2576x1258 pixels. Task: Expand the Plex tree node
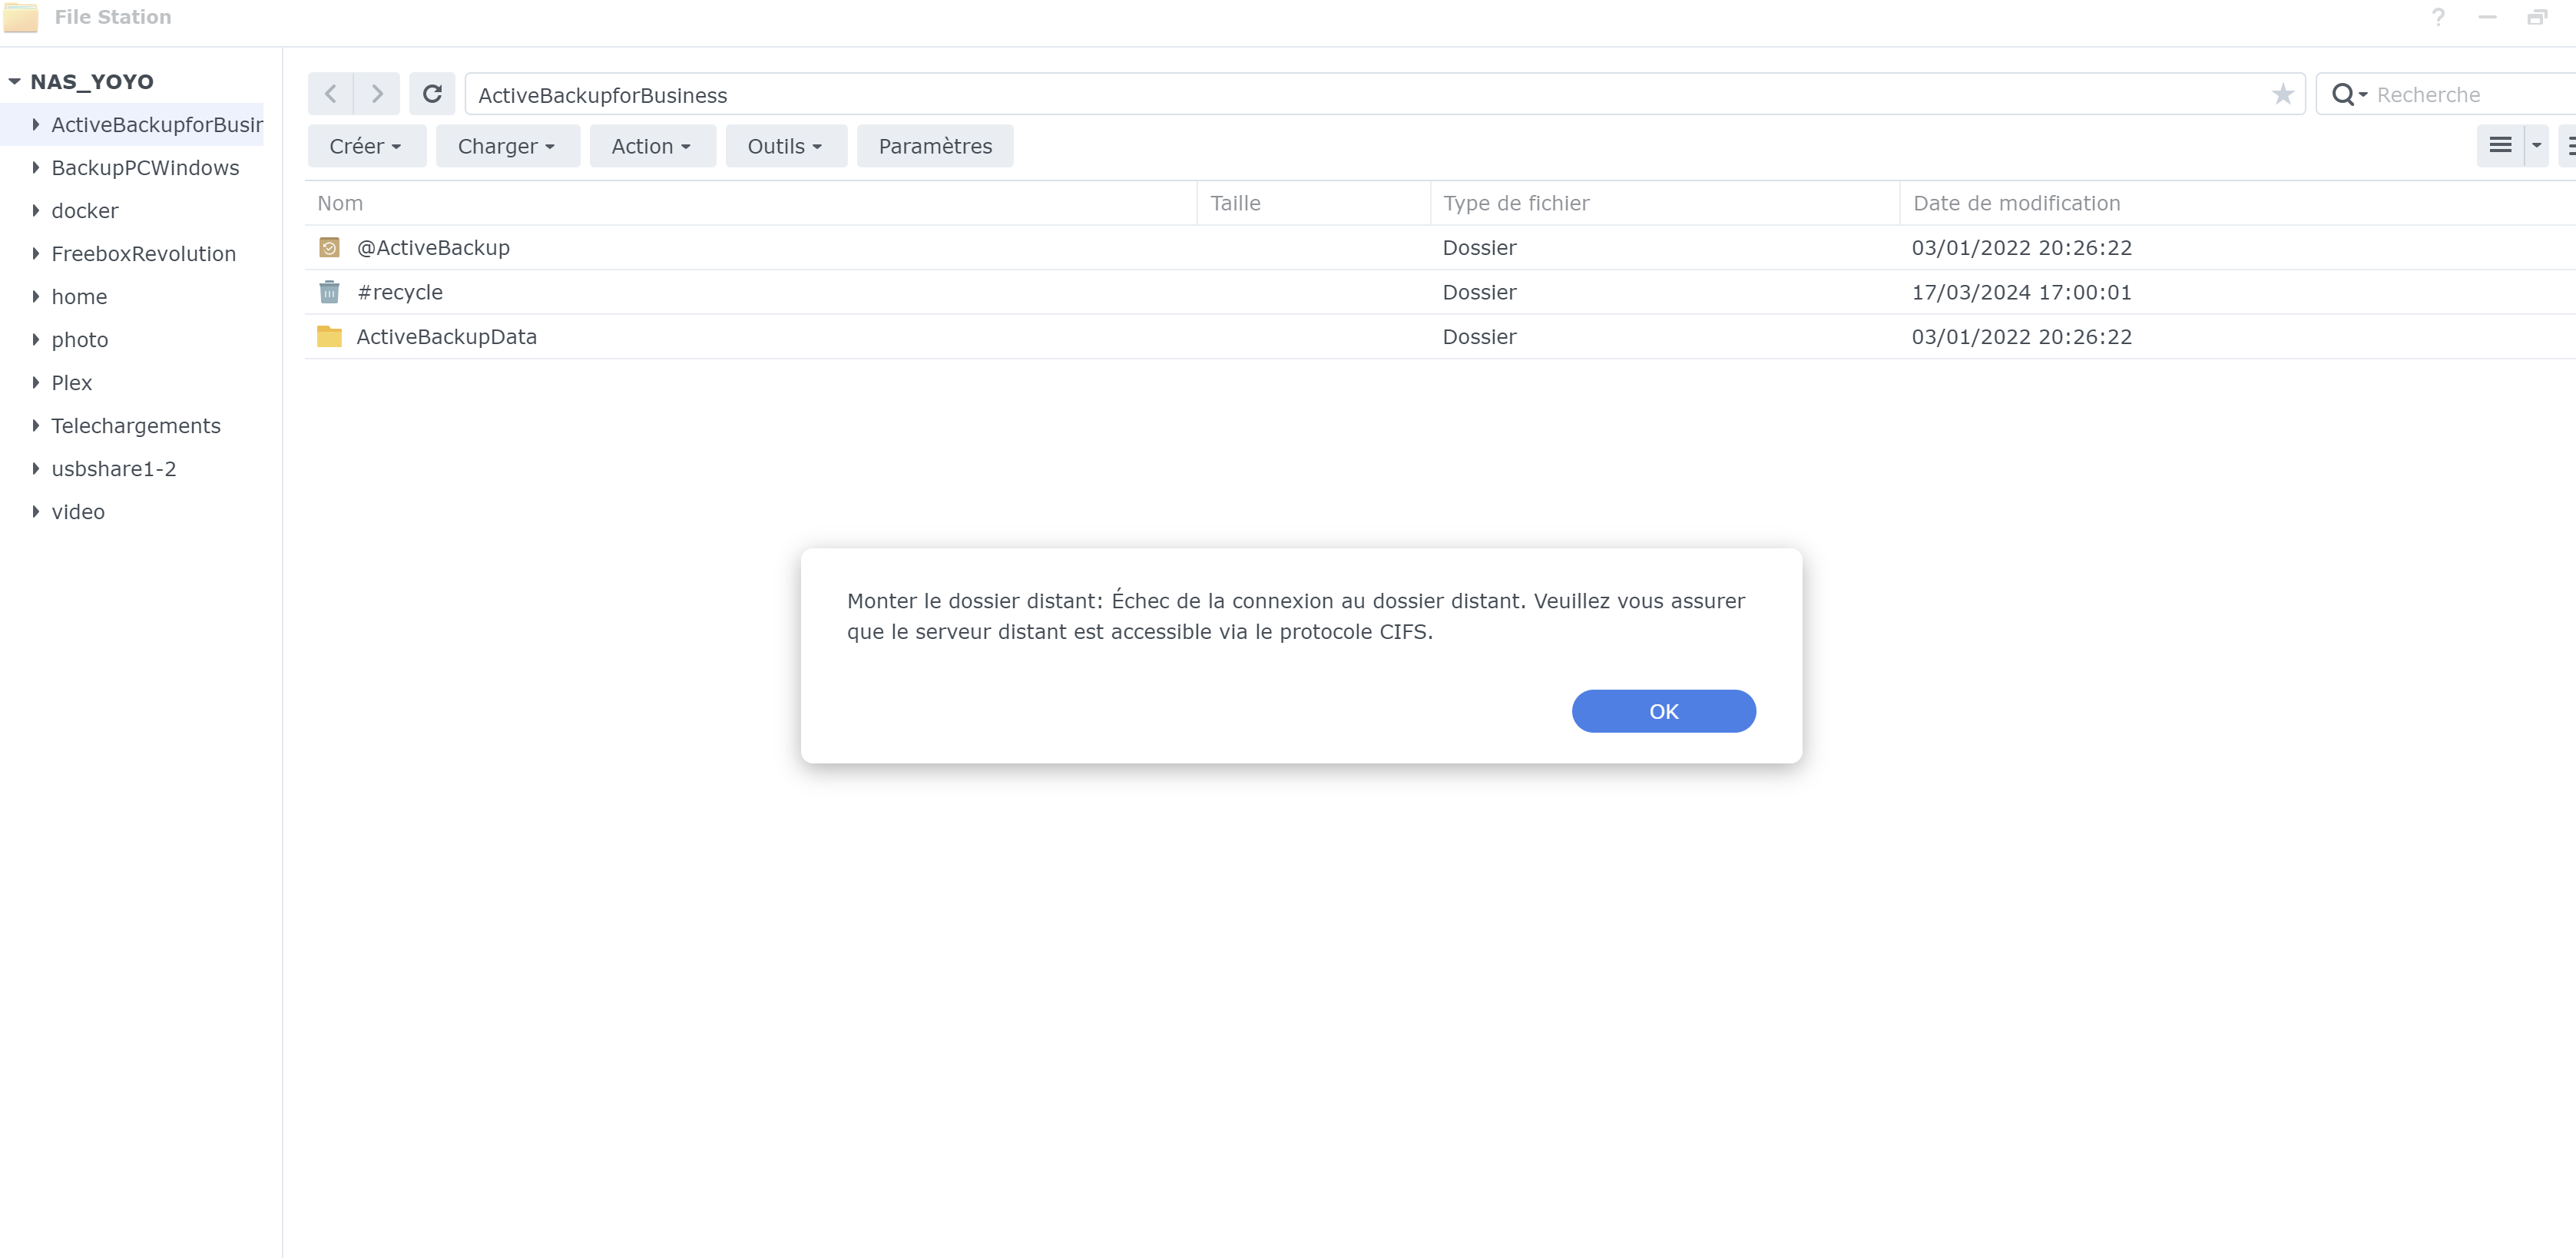(36, 382)
